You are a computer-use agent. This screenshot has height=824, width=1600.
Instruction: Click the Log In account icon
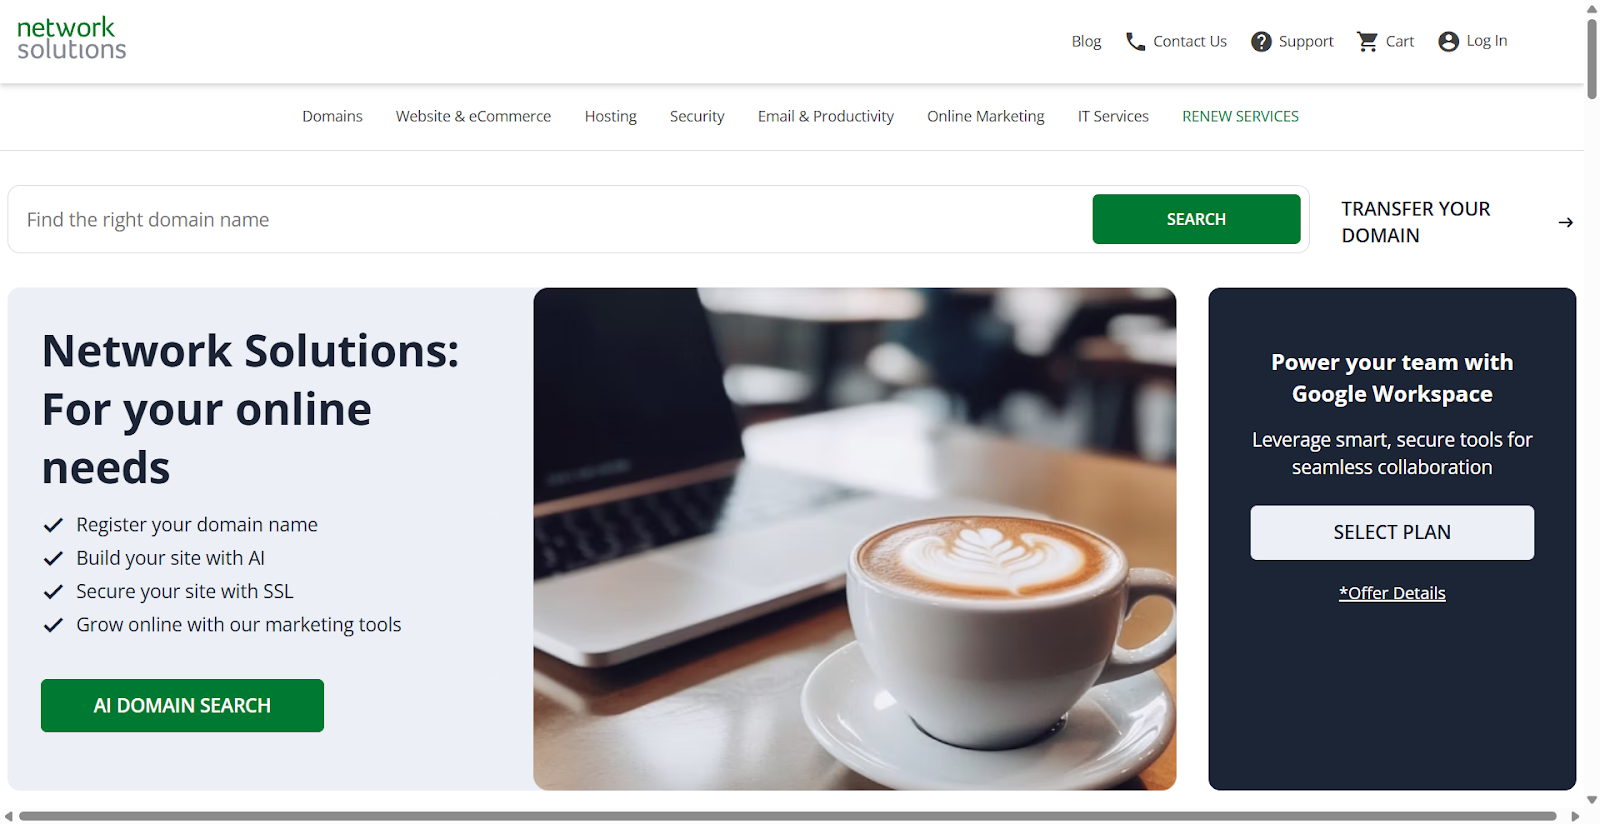tap(1448, 42)
